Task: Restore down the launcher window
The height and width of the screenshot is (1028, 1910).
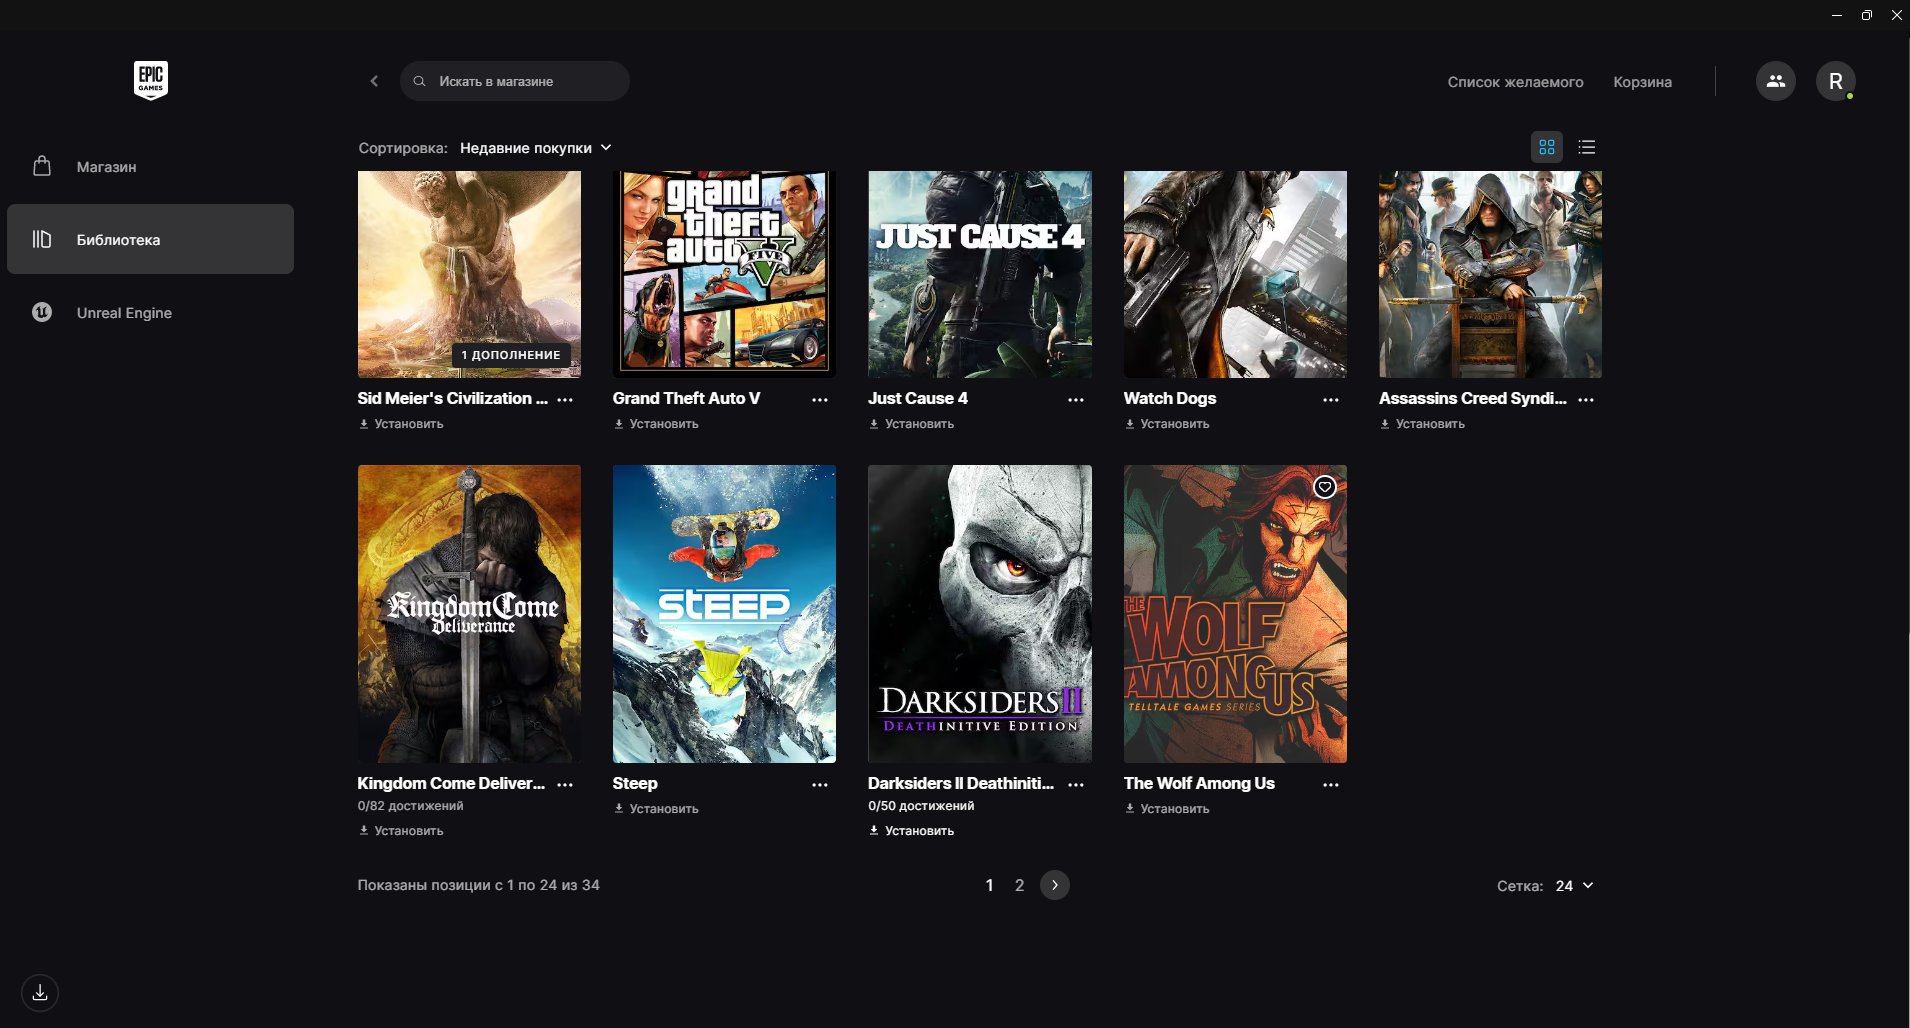Action: click(x=1866, y=15)
